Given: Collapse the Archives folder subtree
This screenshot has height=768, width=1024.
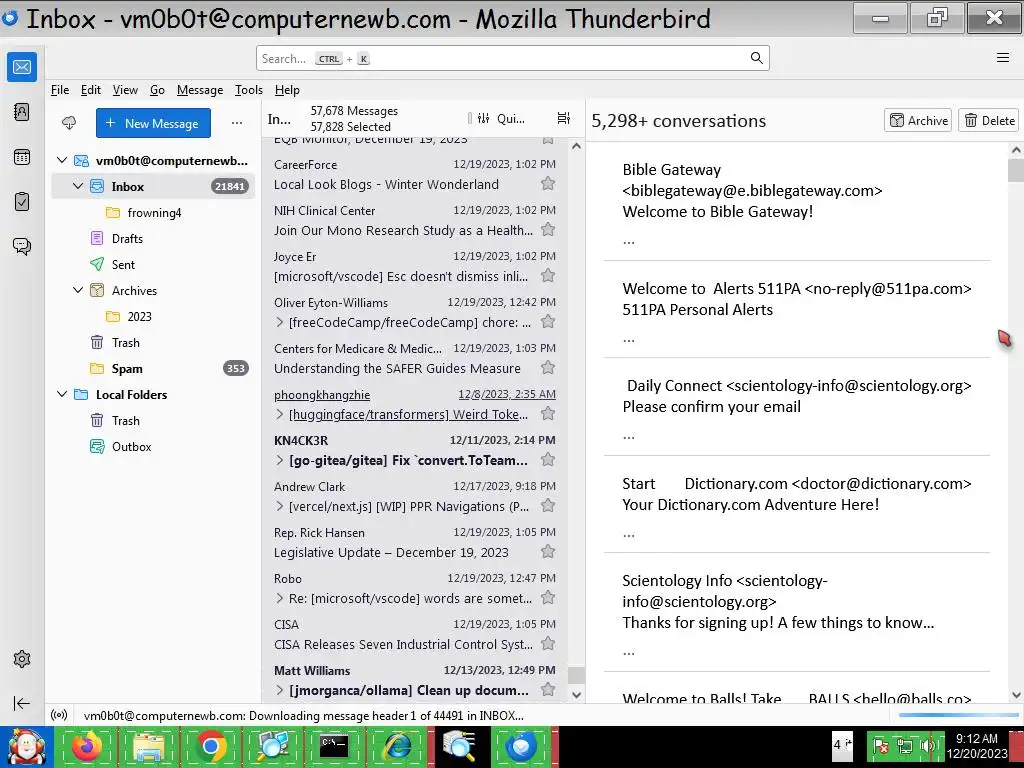Looking at the screenshot, I should (x=78, y=290).
